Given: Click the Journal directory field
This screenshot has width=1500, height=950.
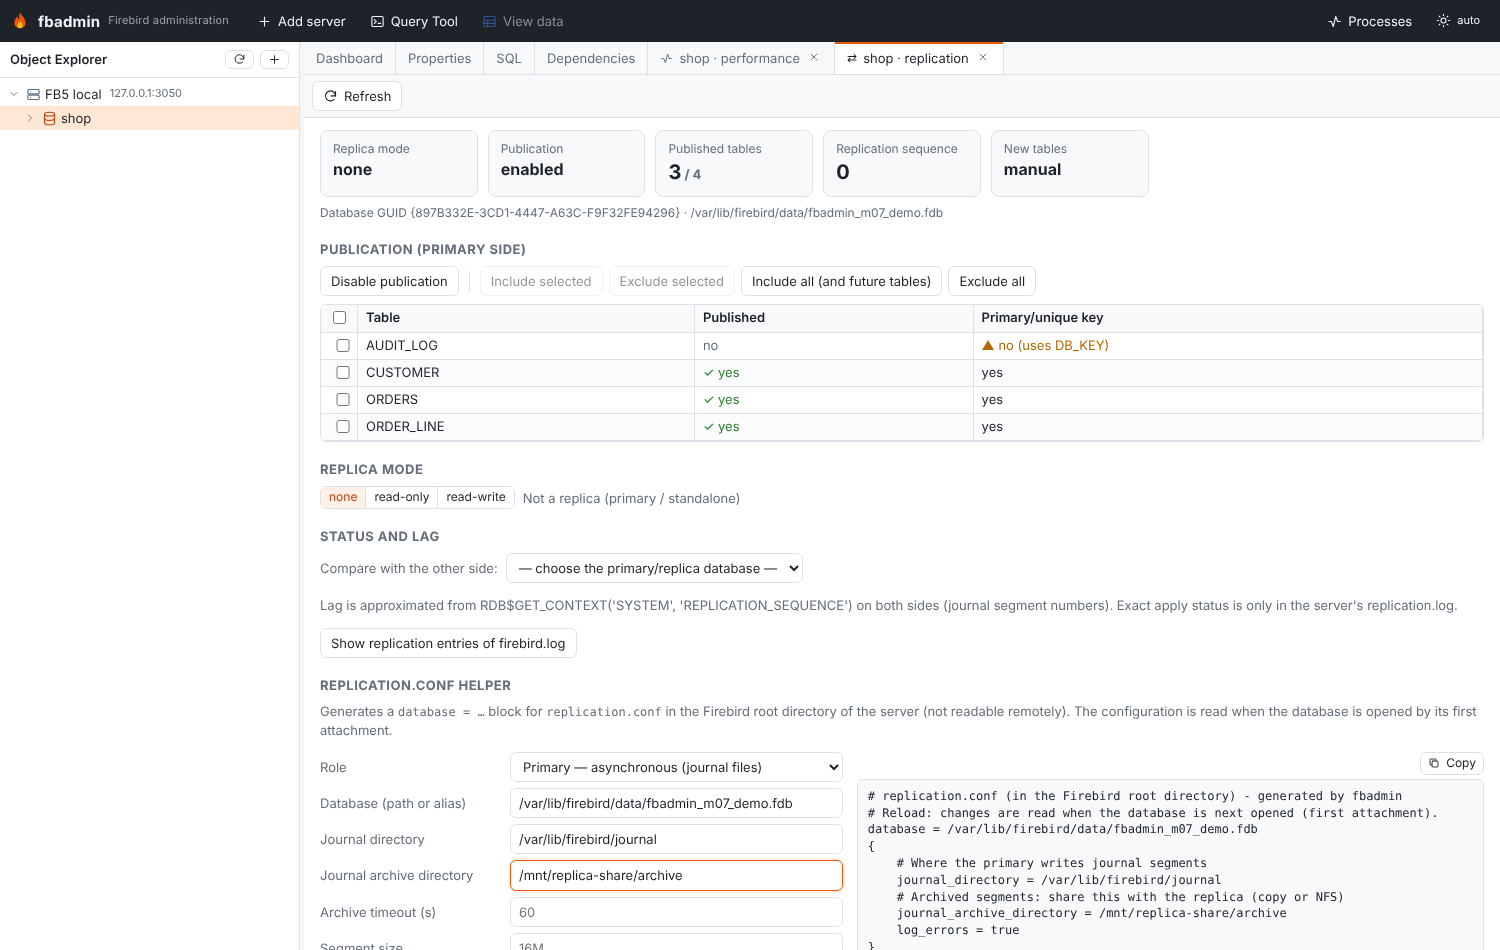Looking at the screenshot, I should [676, 839].
